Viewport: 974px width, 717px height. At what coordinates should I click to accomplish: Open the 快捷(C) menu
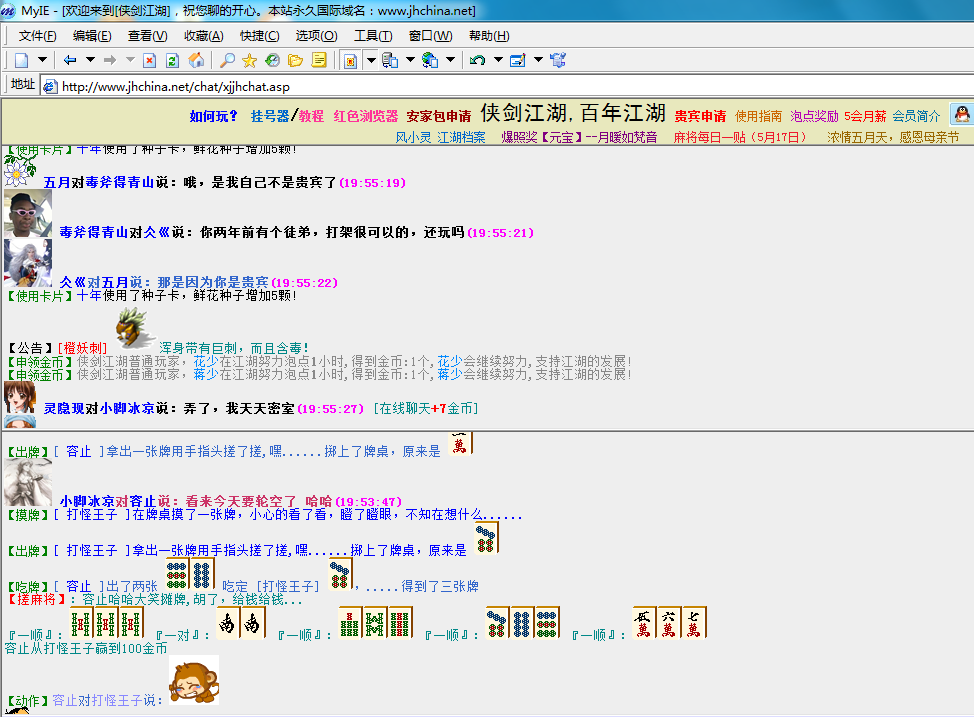260,36
